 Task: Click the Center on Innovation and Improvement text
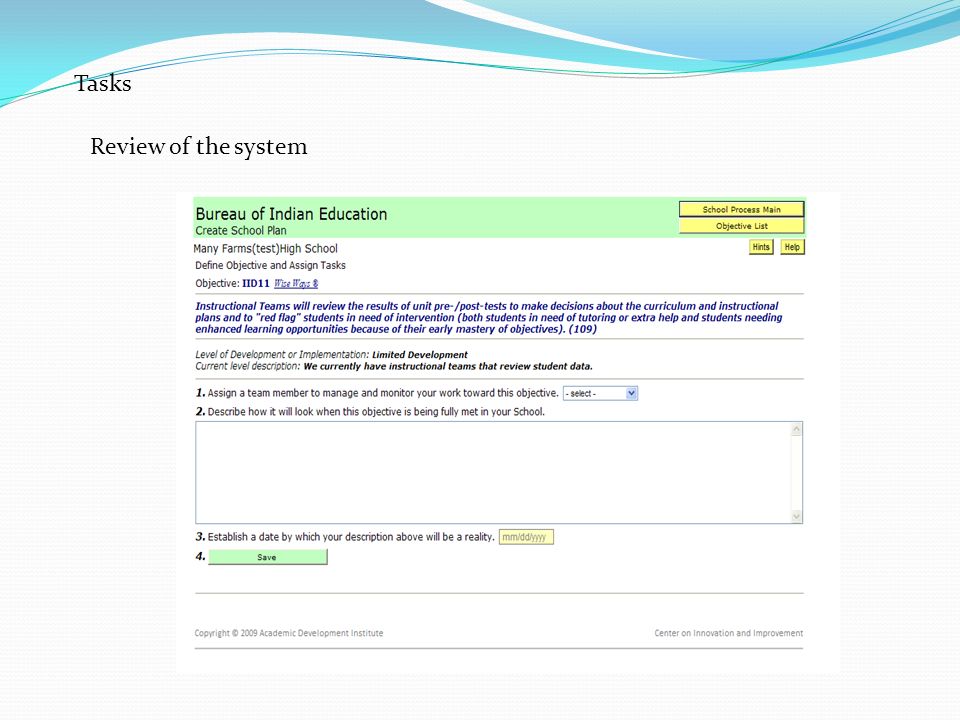tap(729, 633)
